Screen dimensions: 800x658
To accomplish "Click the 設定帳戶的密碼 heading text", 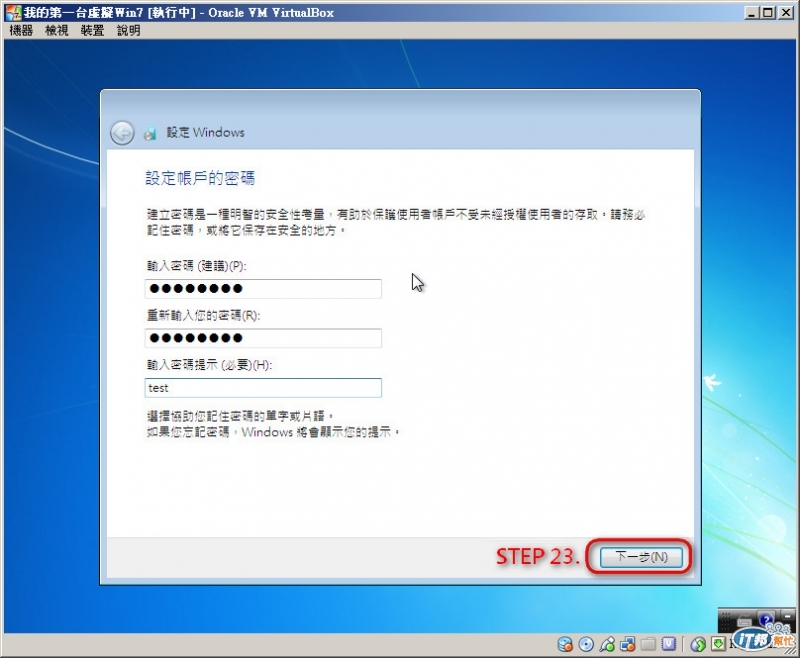I will pos(200,178).
